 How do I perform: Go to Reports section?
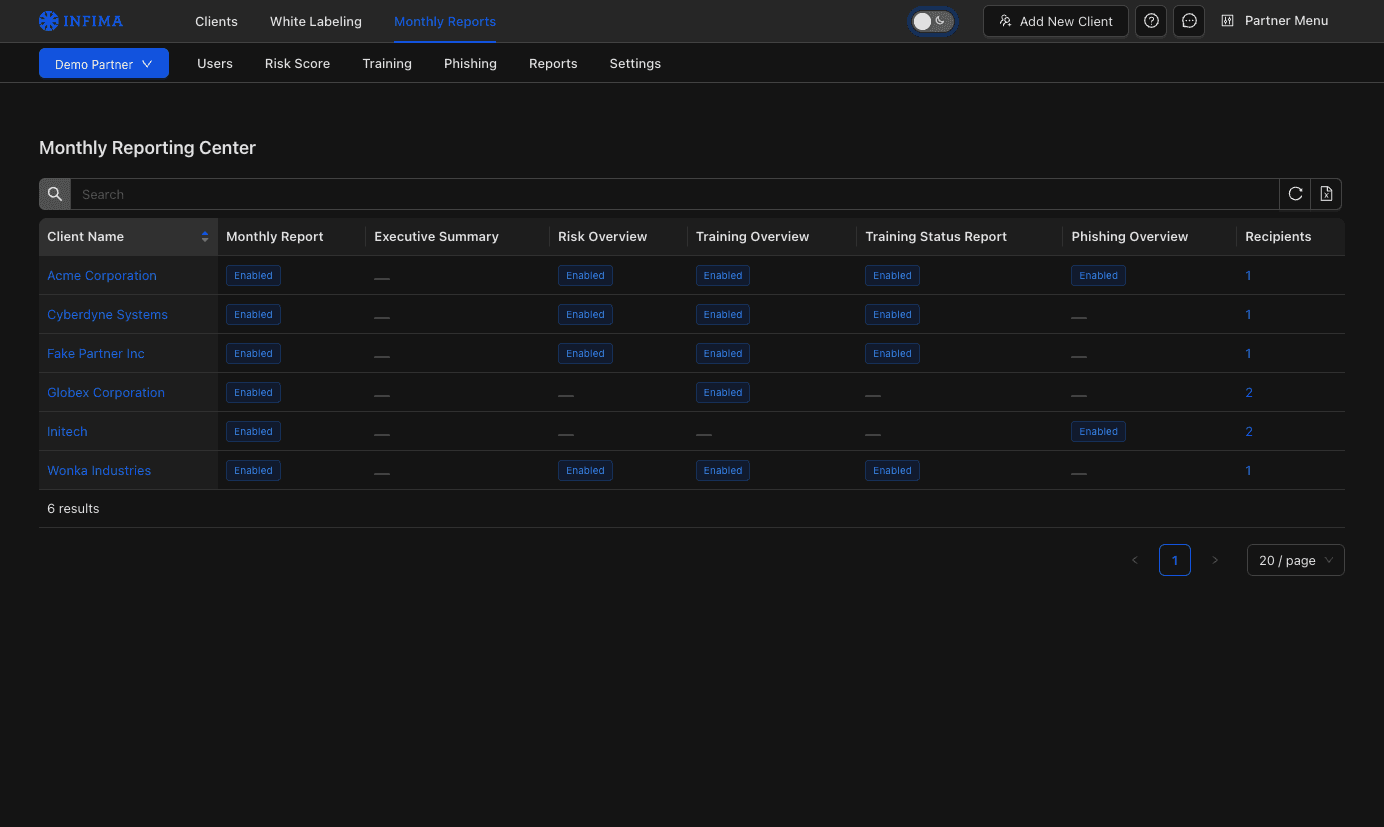(x=553, y=63)
